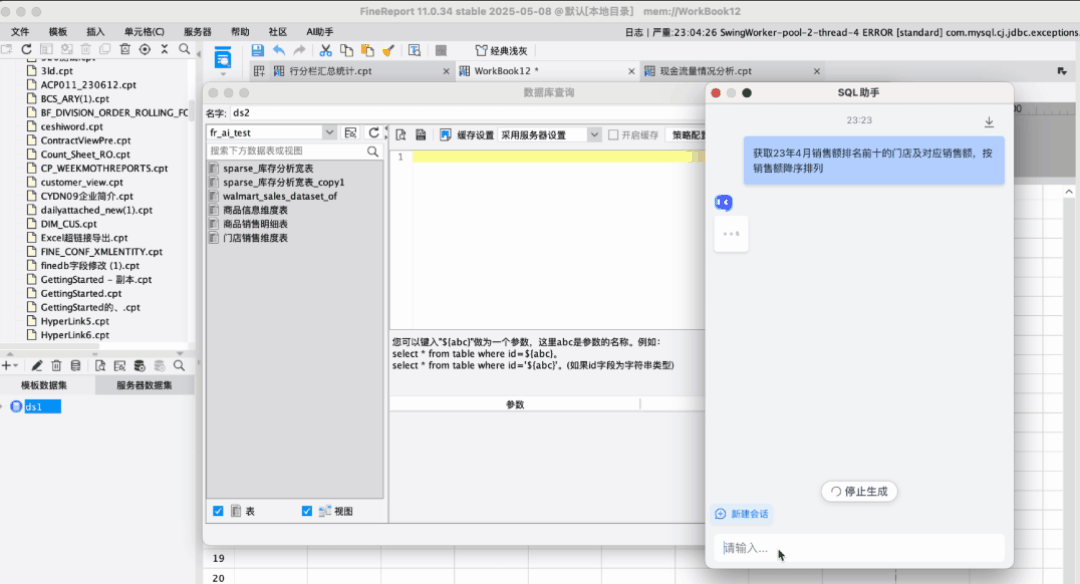Open the 单元格(C) menu

point(144,32)
